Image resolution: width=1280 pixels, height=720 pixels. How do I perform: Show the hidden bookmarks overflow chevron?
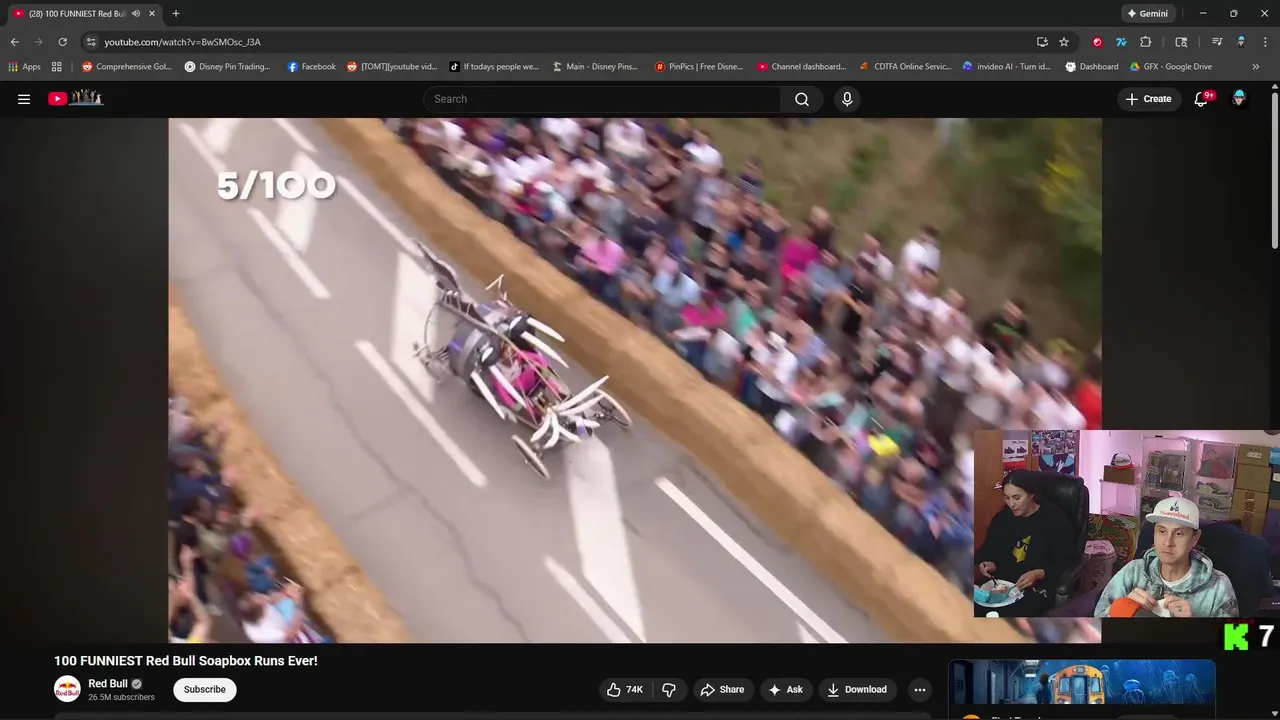1257,67
